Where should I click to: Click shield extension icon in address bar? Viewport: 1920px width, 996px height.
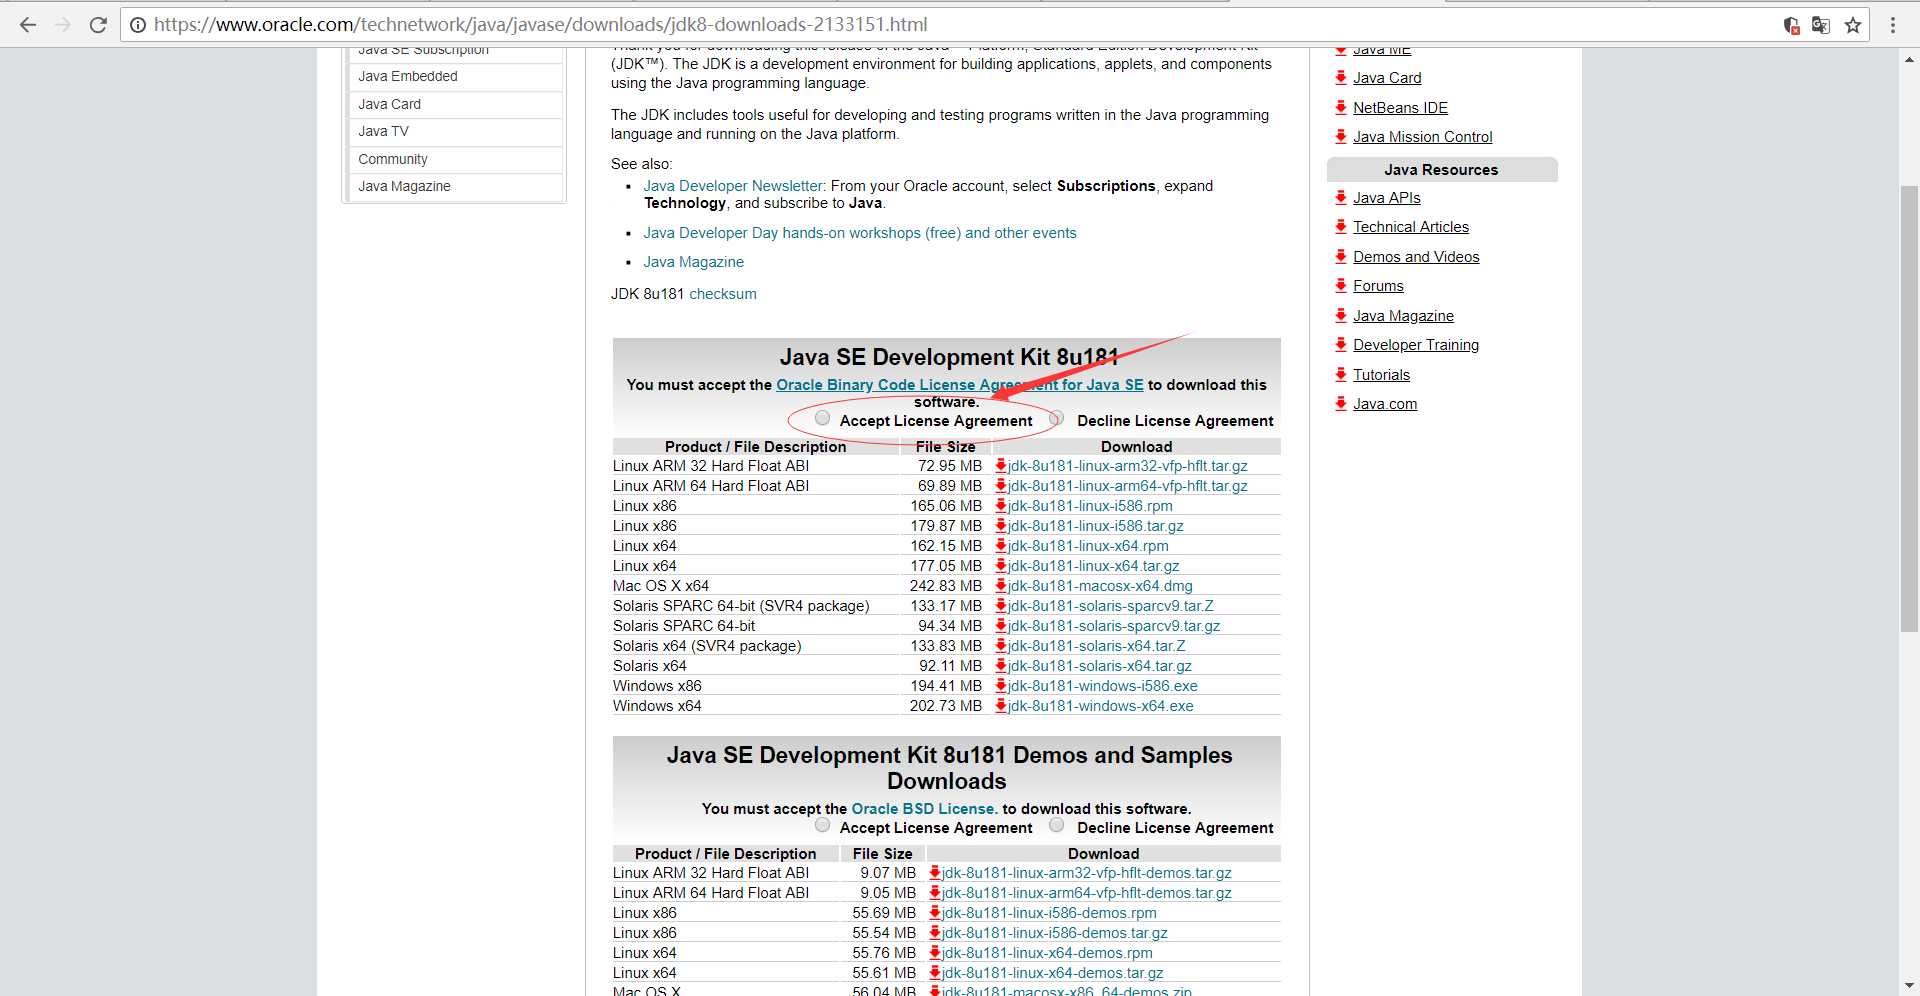[x=1791, y=25]
